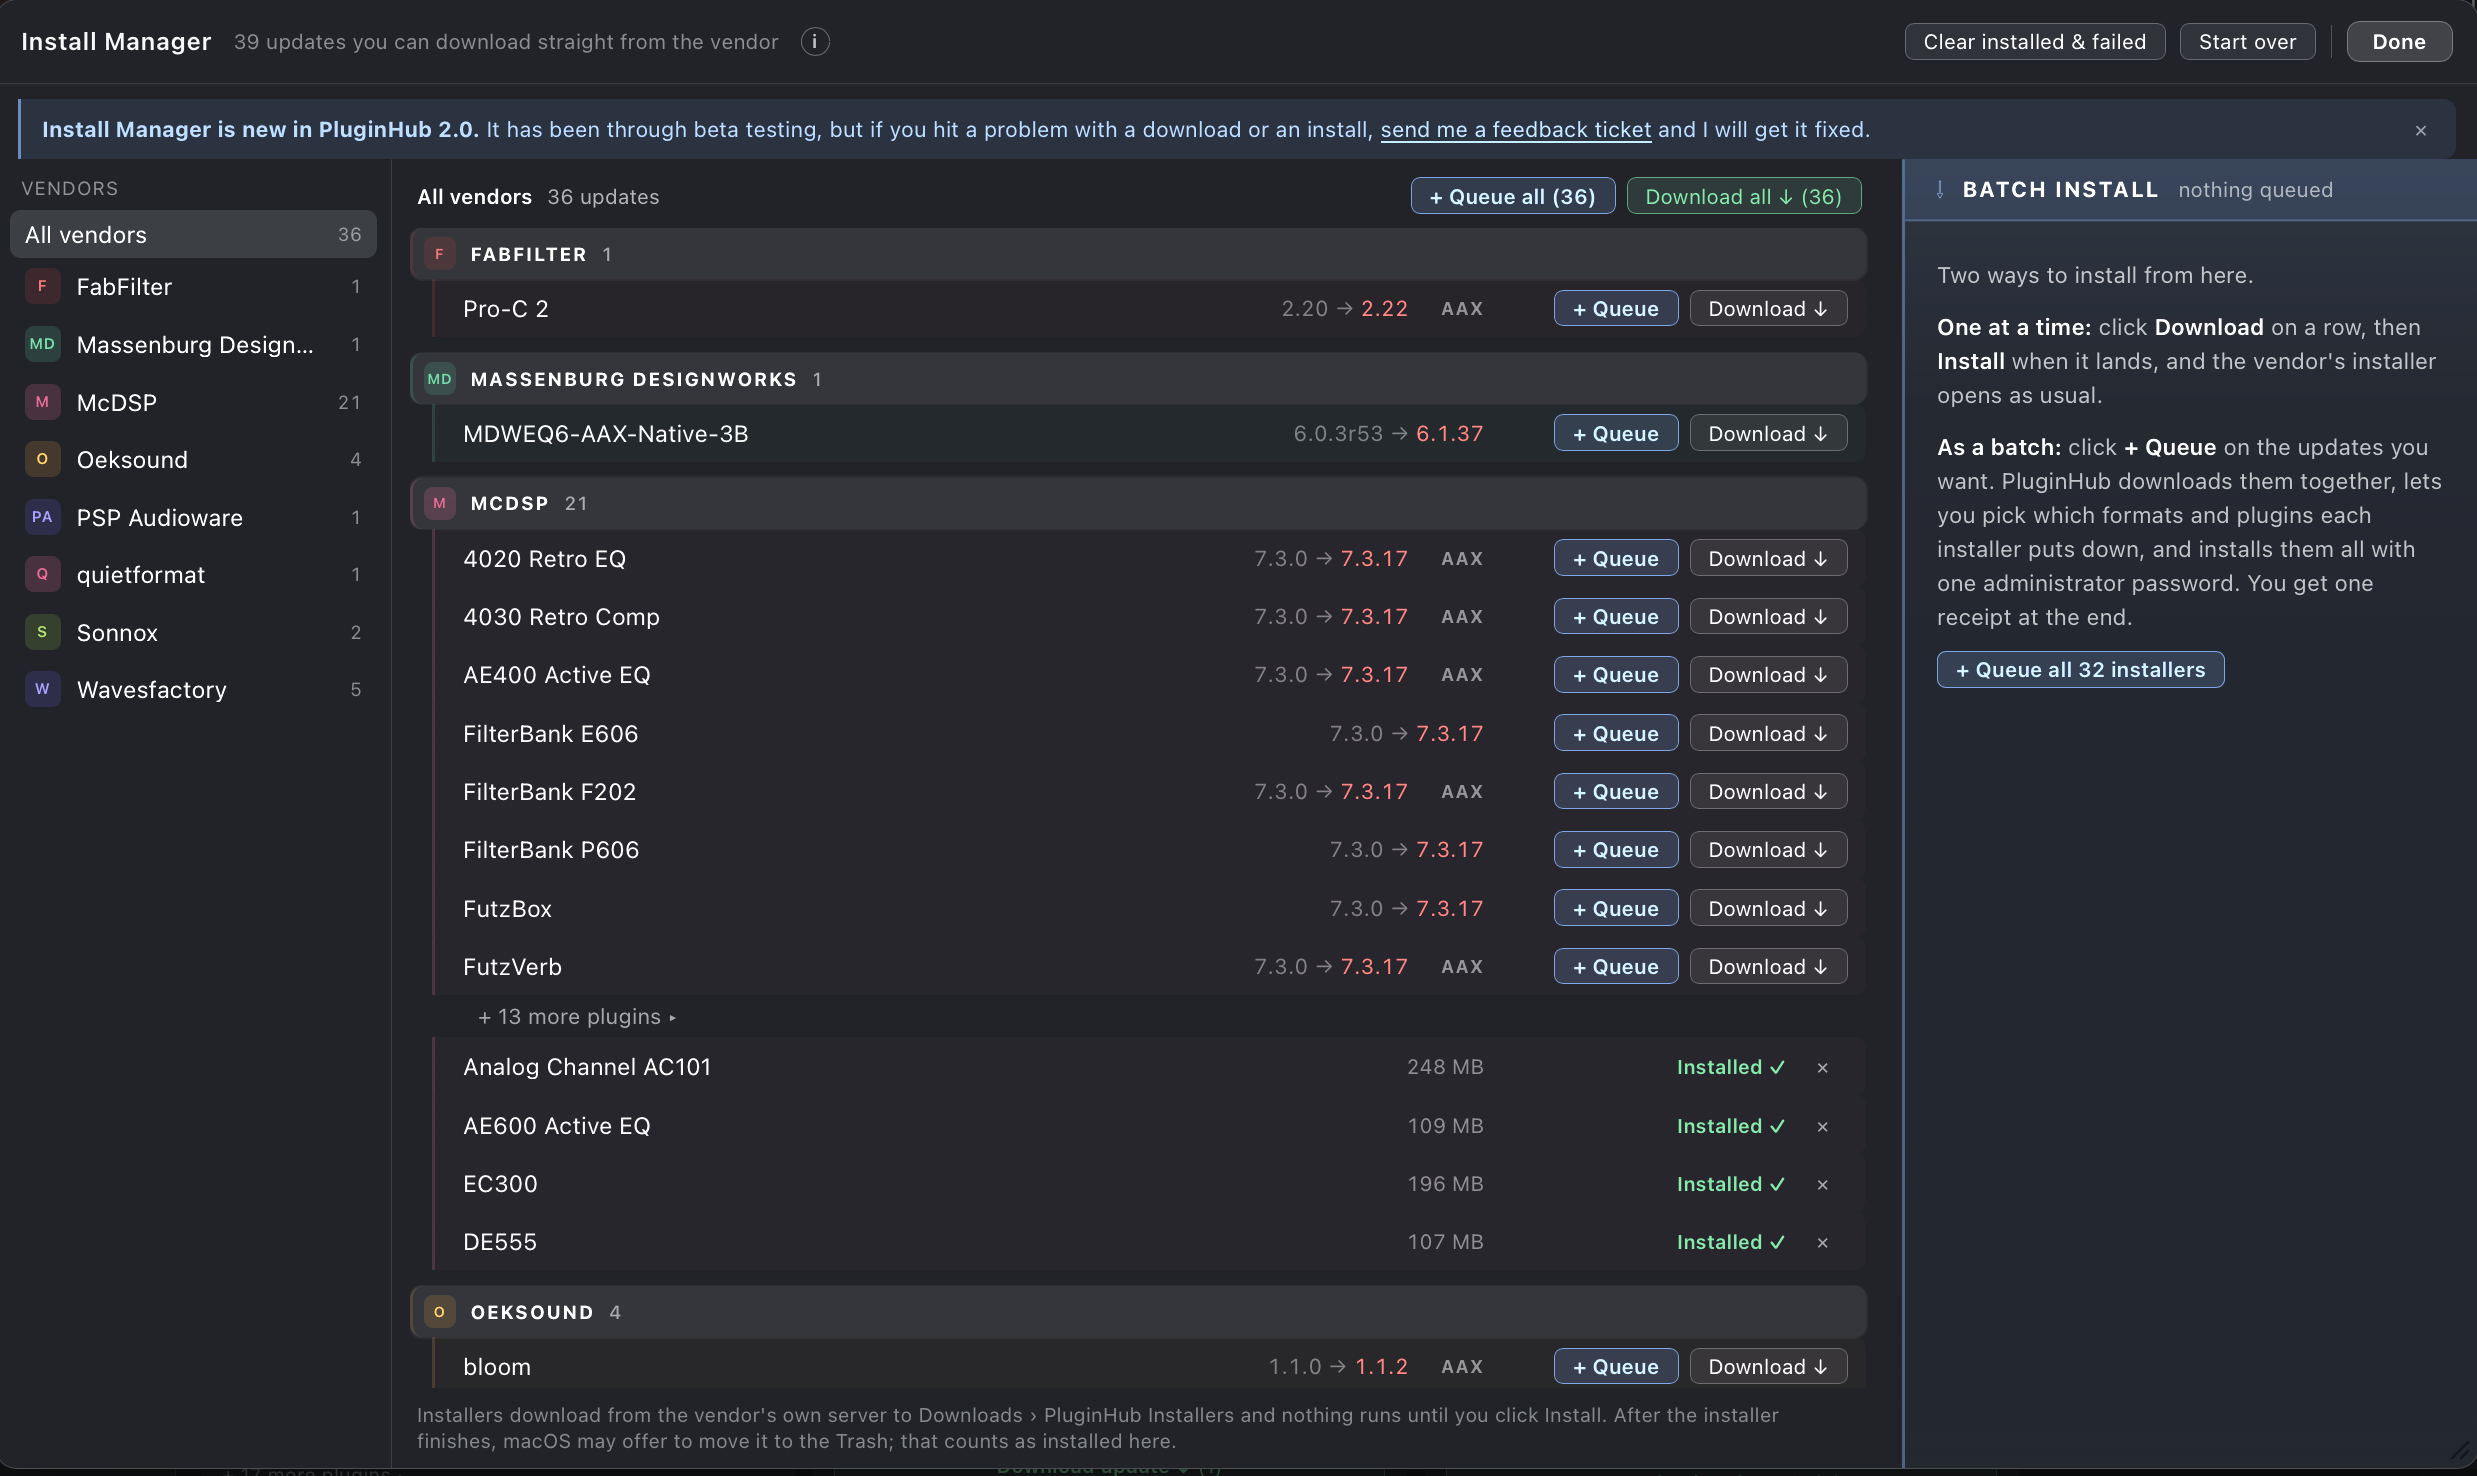Click the quietformat Q sidebar icon
2477x1476 pixels.
(x=42, y=575)
